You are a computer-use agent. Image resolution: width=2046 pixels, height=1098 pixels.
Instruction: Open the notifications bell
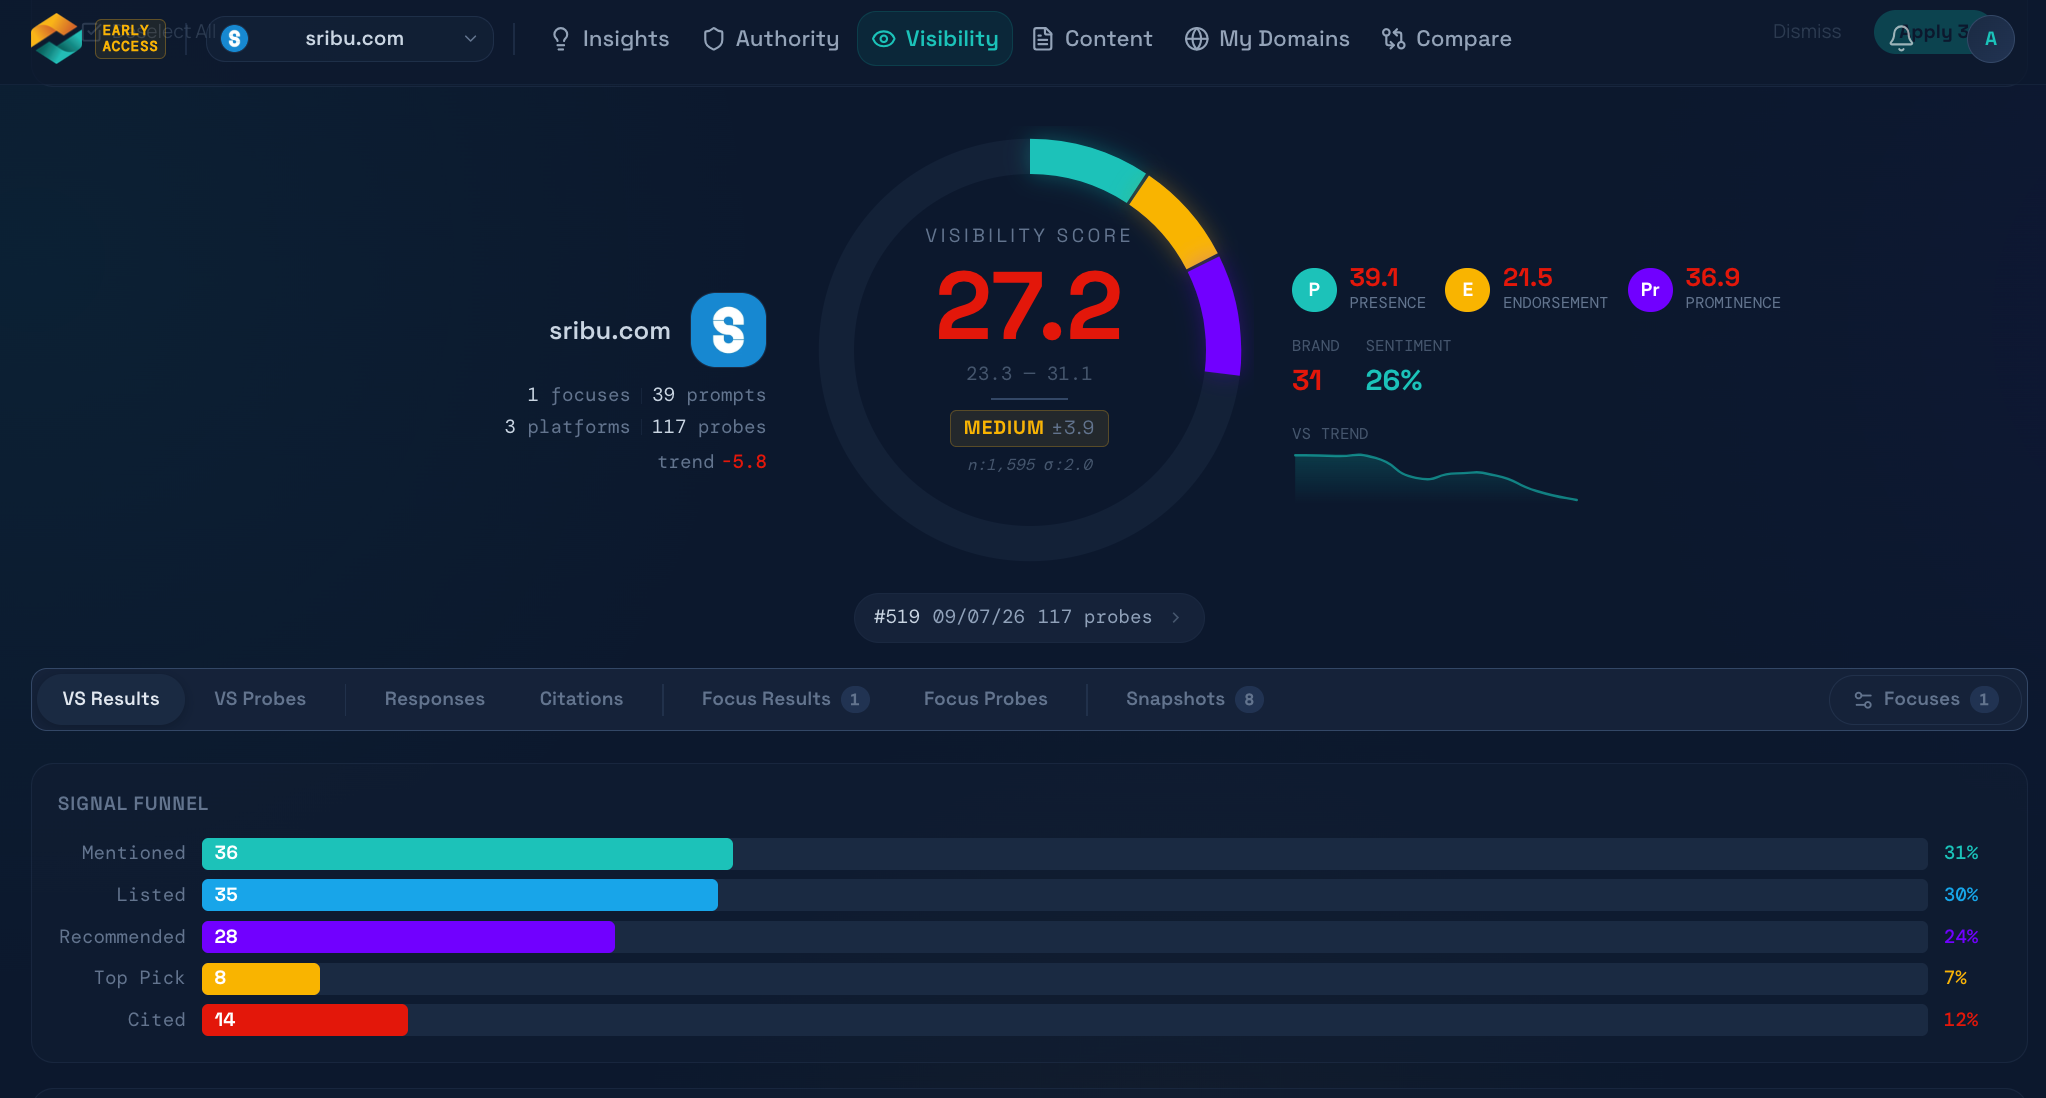point(1901,38)
